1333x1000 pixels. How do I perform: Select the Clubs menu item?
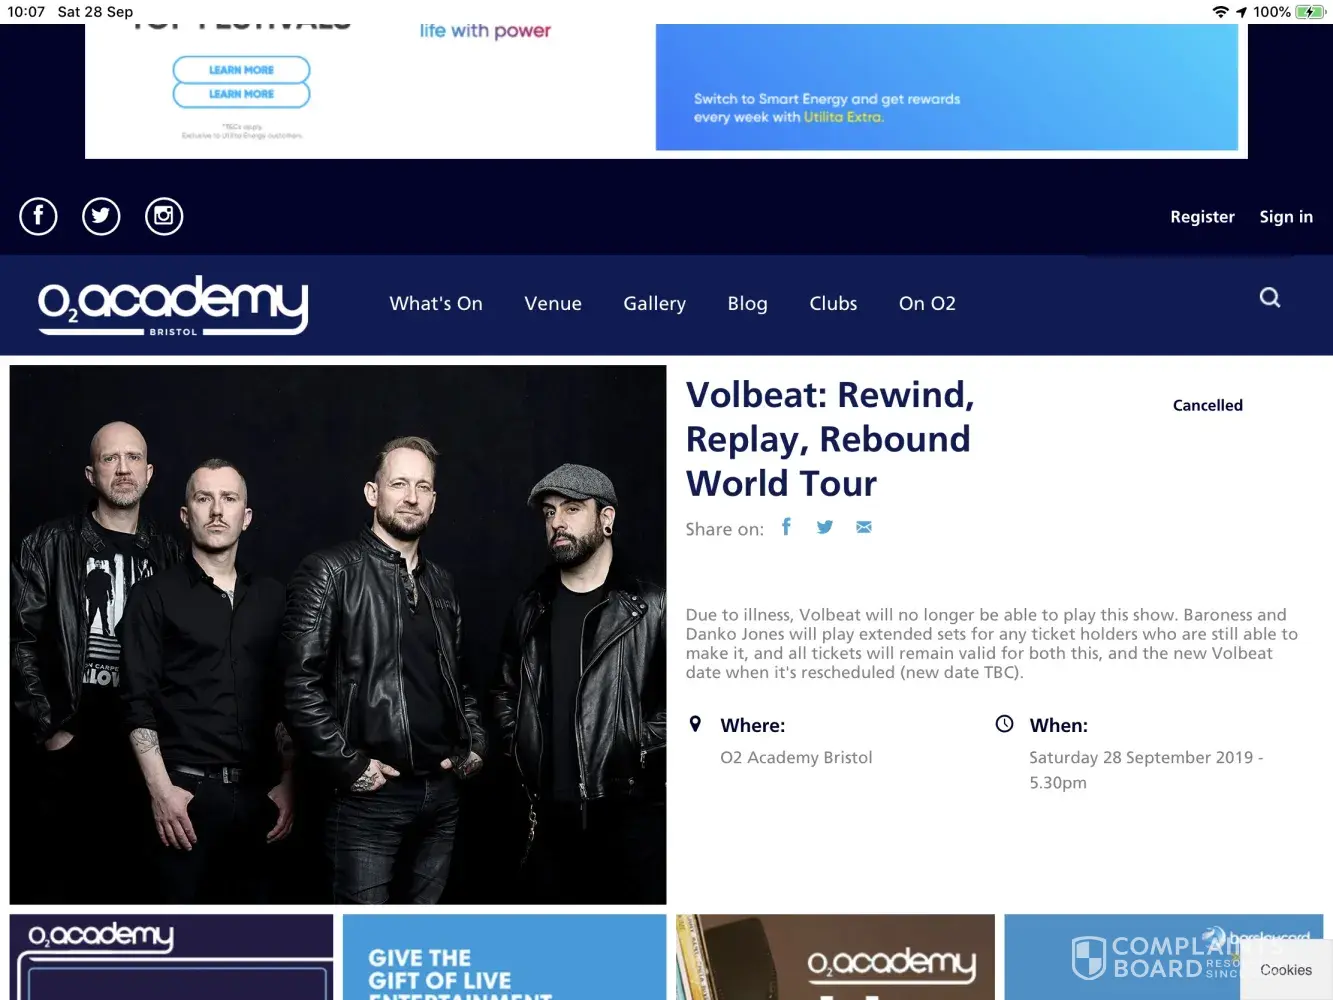[x=833, y=303]
